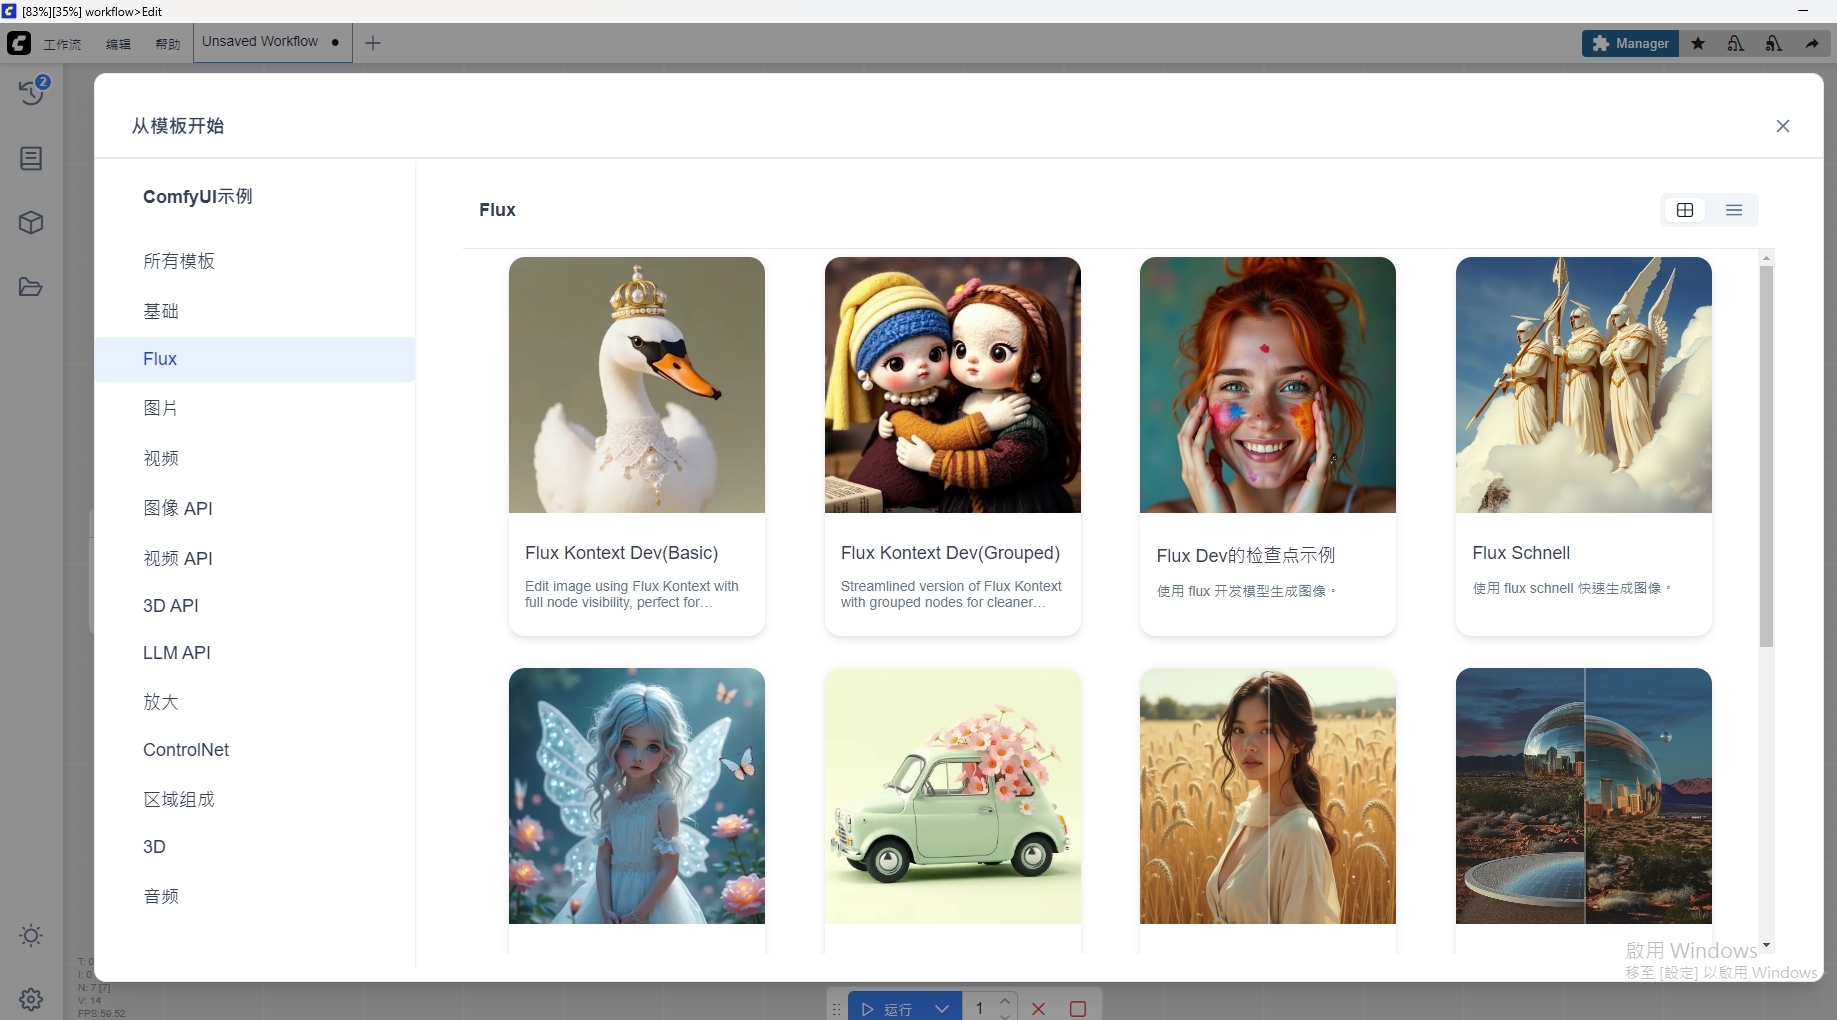The width and height of the screenshot is (1837, 1020).
Task: Select the 视频 category
Action: (255, 458)
